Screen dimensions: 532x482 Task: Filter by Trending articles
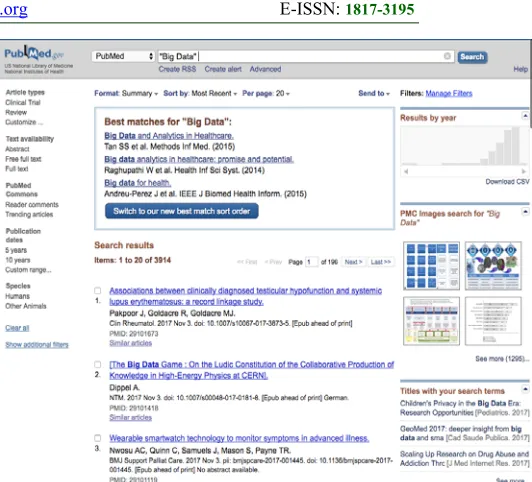29,214
